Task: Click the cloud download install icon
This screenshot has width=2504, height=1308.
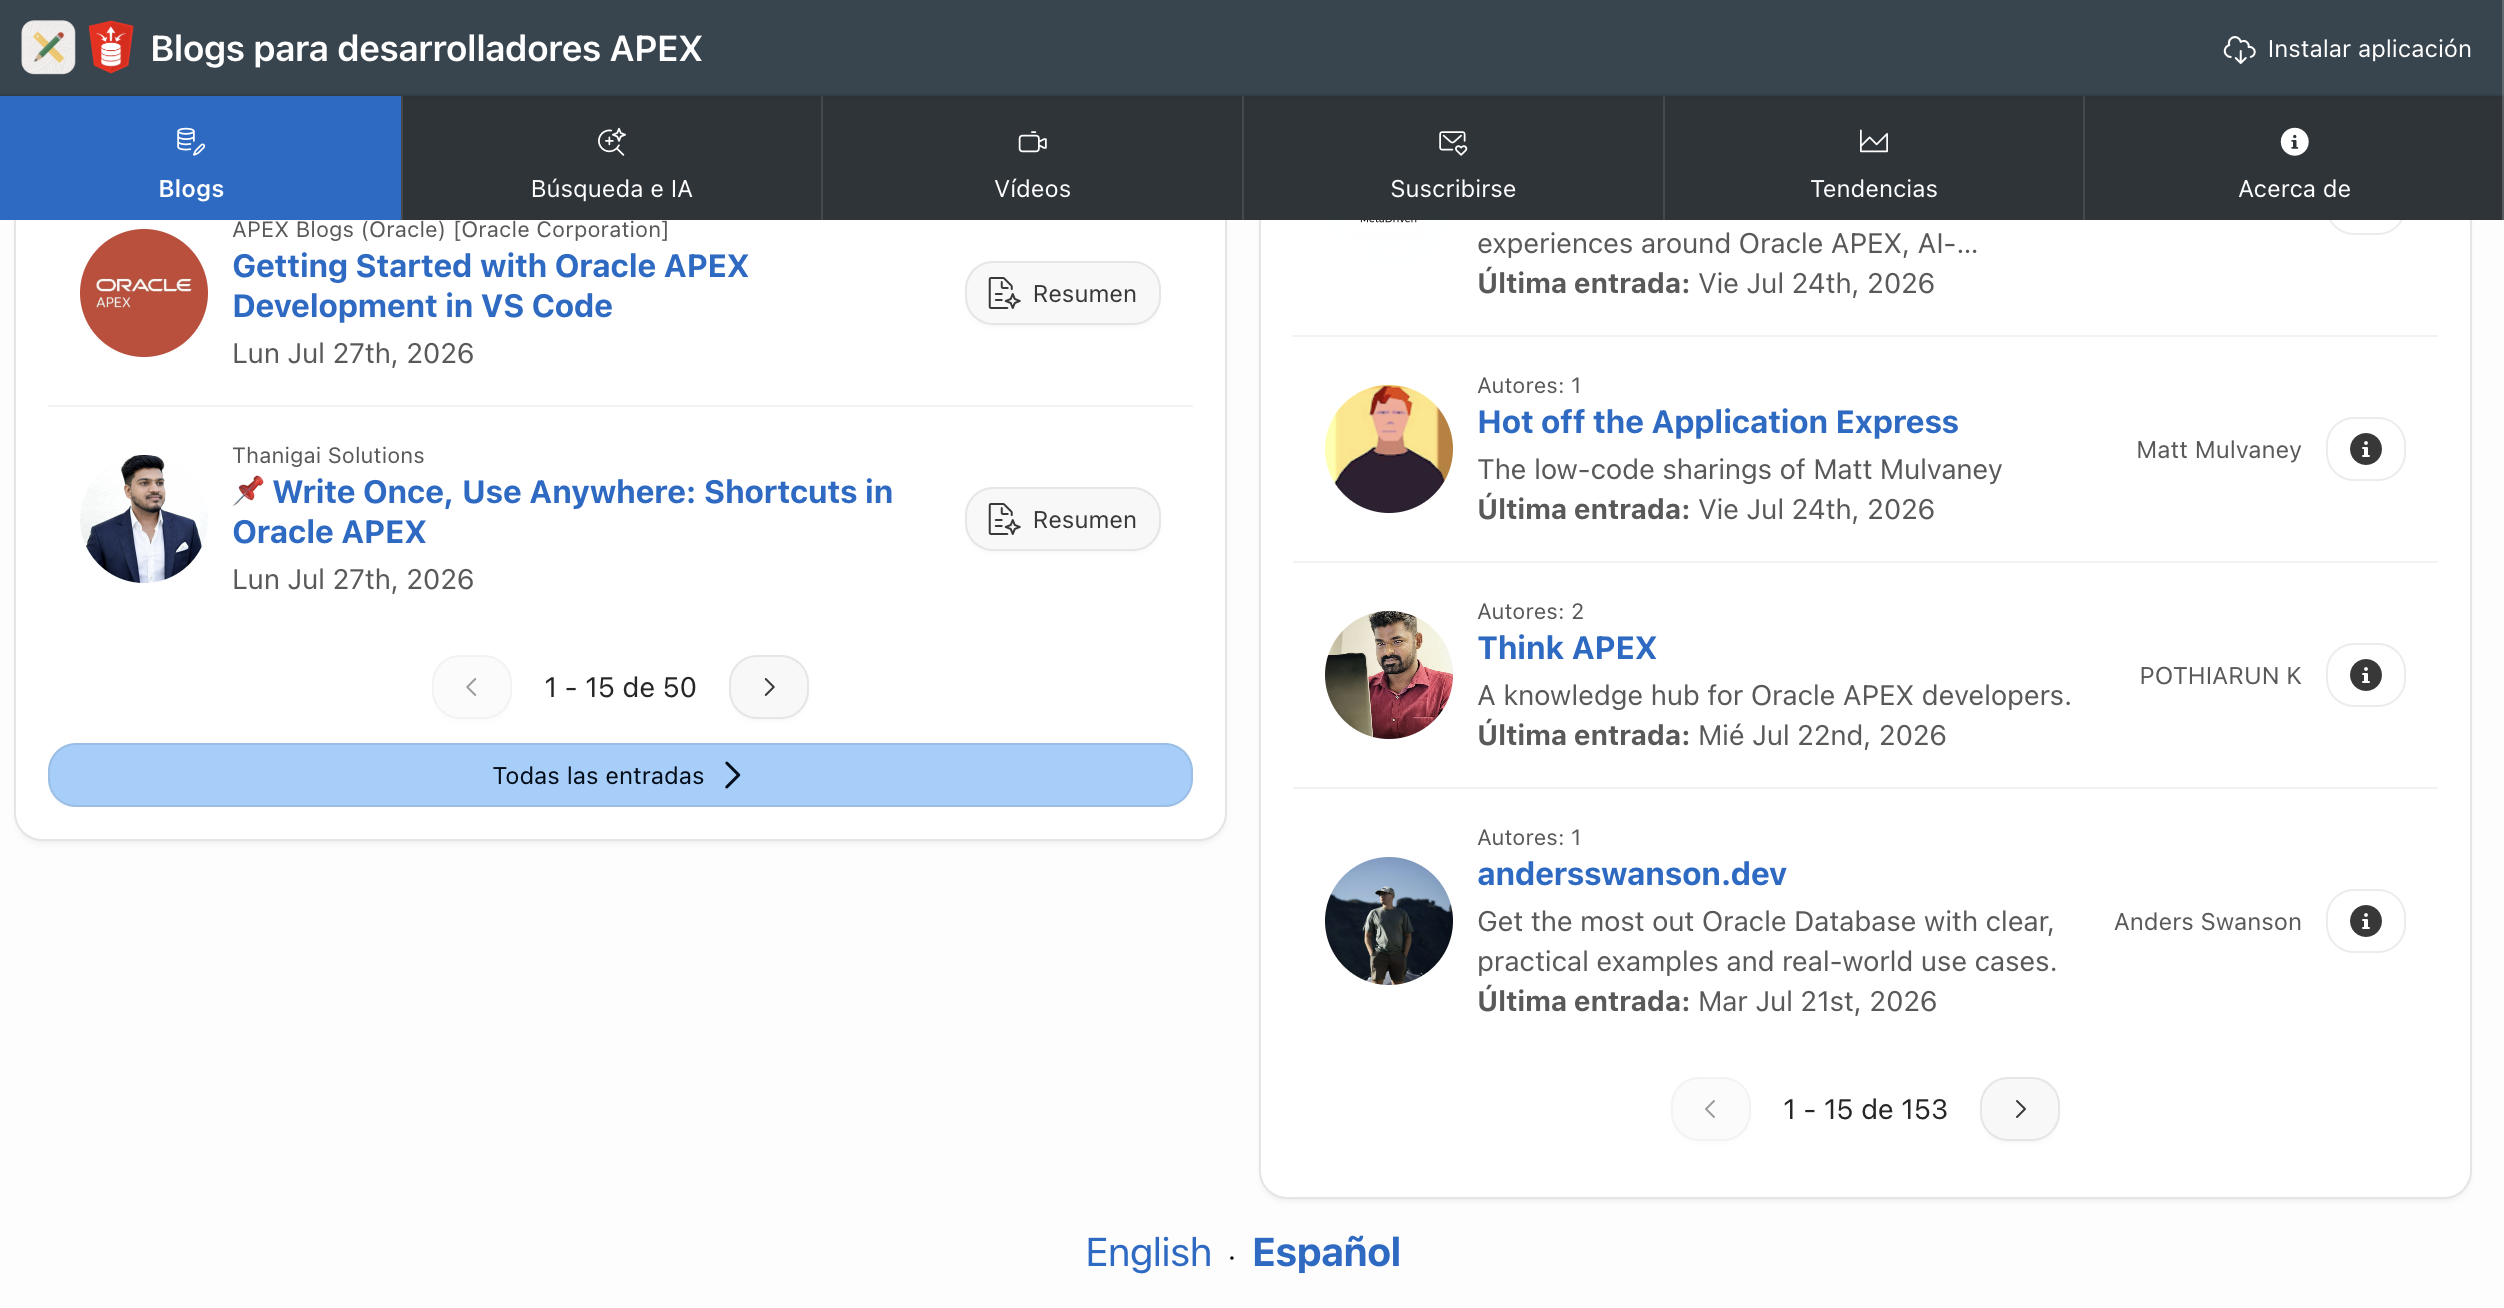Action: coord(2239,49)
